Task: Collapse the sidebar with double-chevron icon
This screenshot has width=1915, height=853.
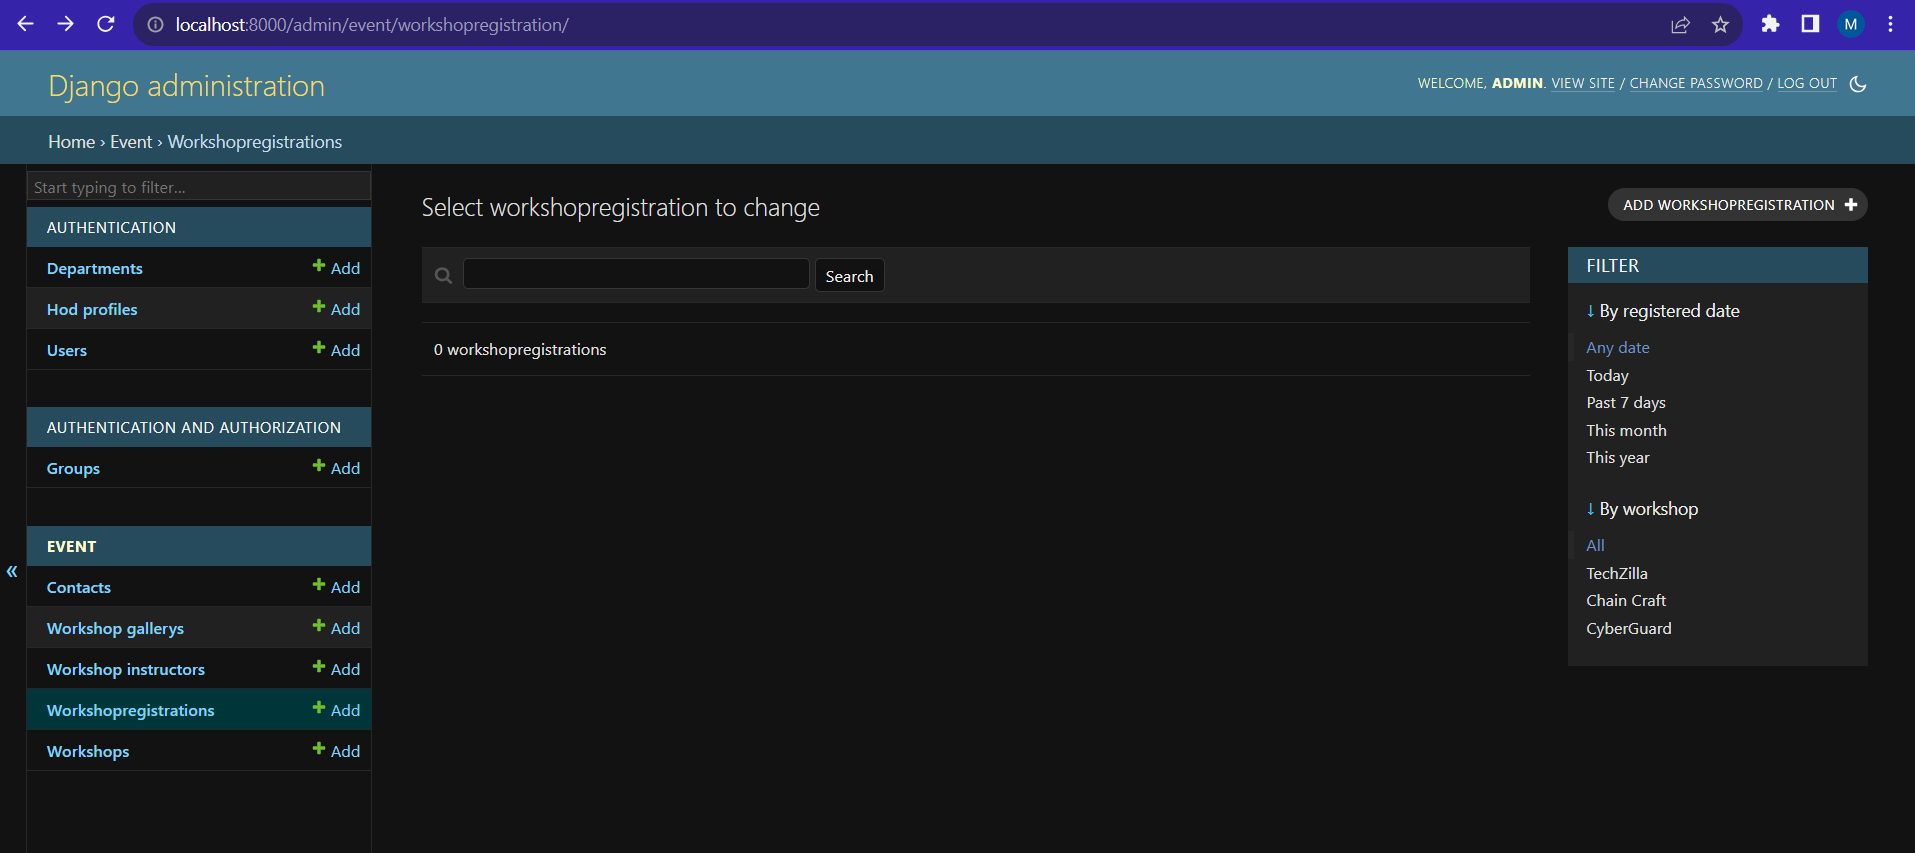Action: click(x=12, y=571)
